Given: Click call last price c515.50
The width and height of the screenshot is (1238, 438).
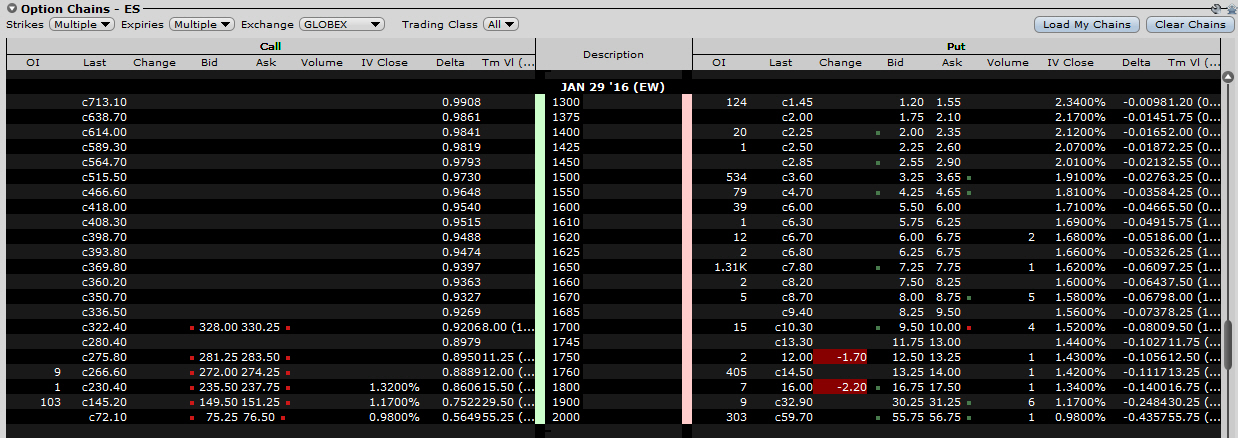Looking at the screenshot, I should pyautogui.click(x=104, y=177).
